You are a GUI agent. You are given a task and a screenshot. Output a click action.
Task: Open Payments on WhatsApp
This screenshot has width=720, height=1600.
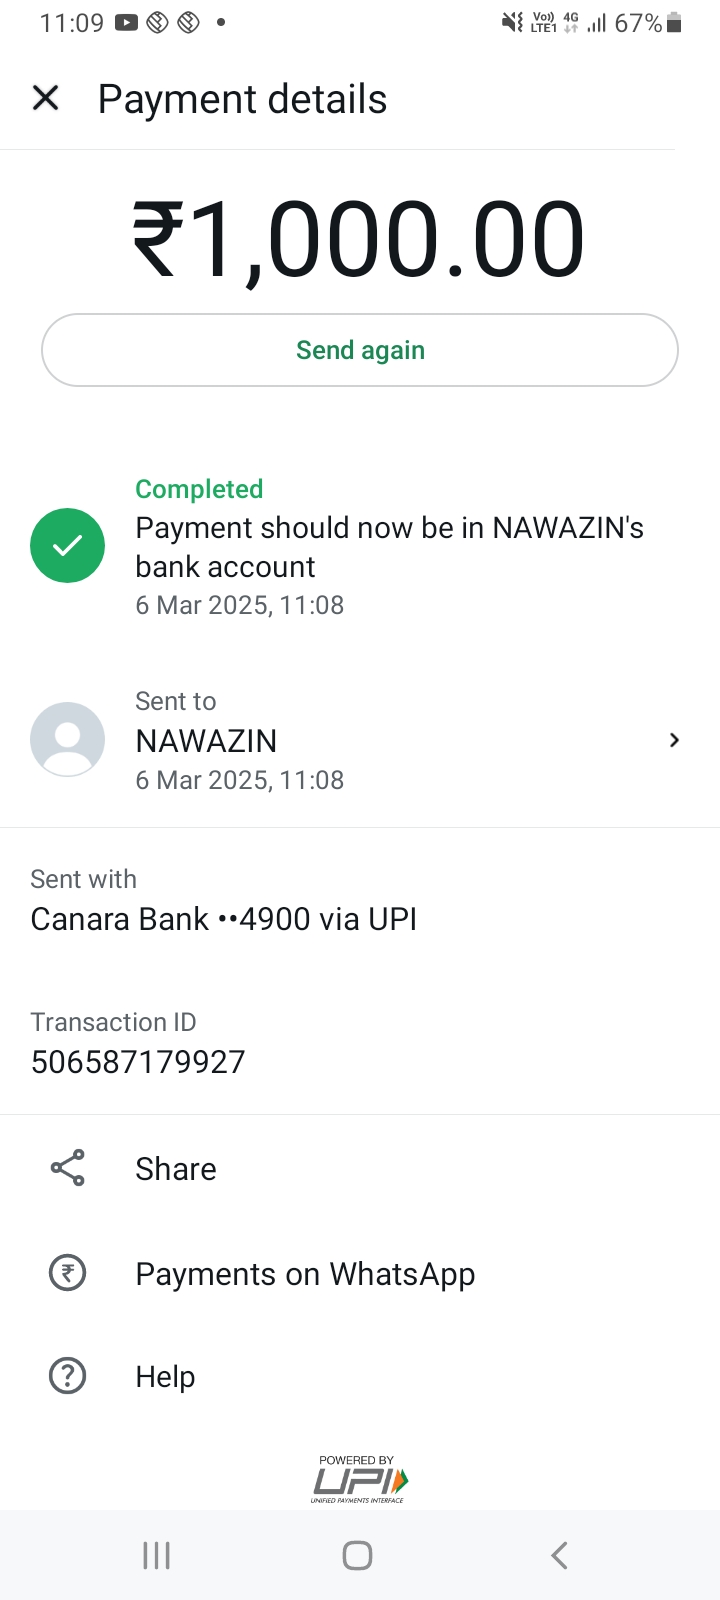(x=305, y=1274)
